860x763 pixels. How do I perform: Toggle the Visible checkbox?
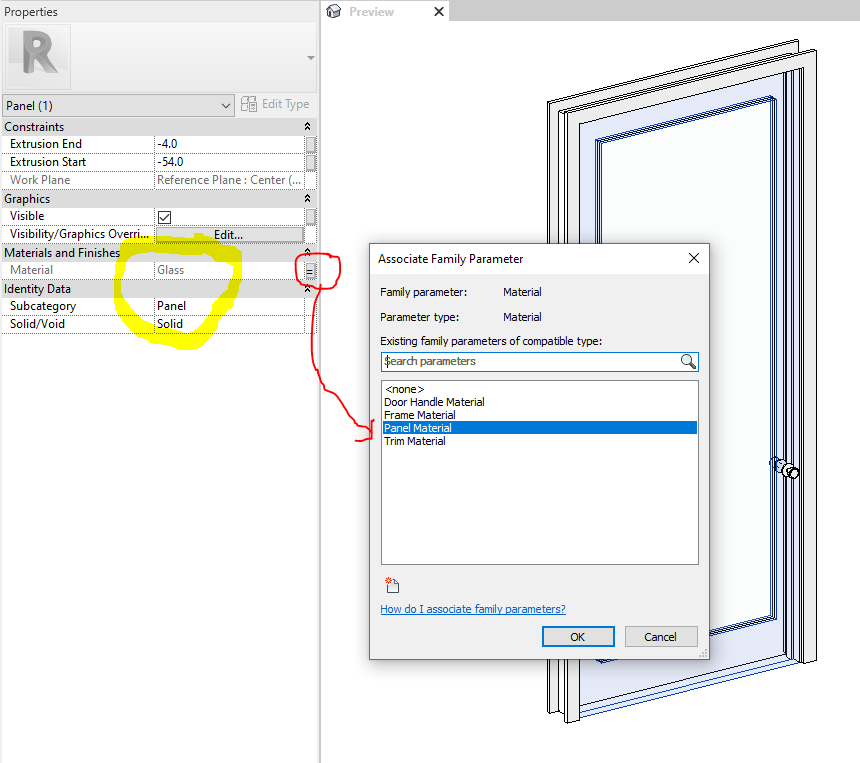(x=165, y=217)
